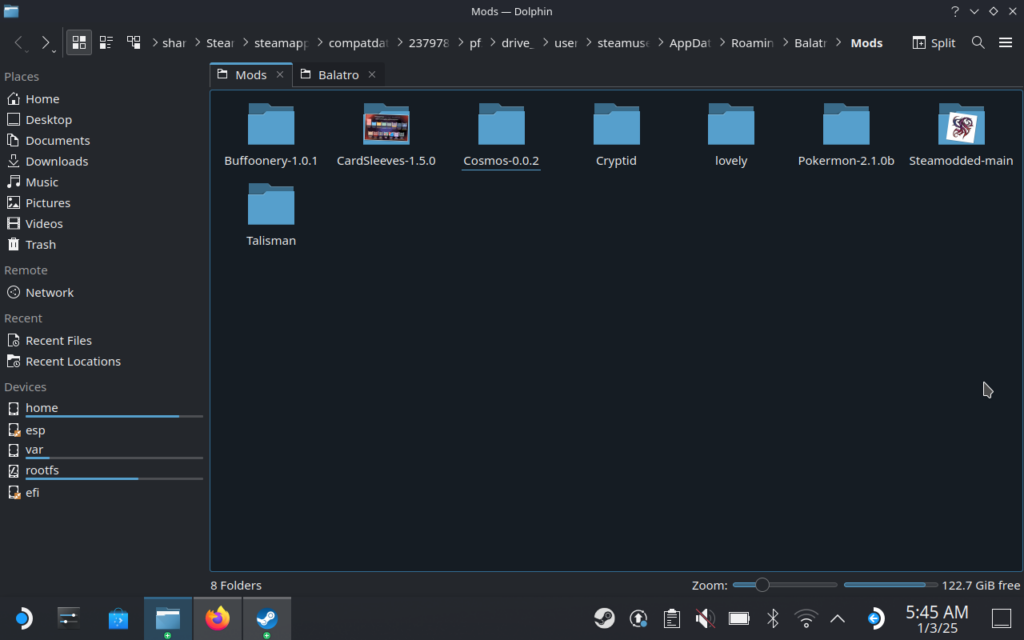Viewport: 1024px width, 640px height.
Task: Select the icons view mode toggle
Action: click(x=79, y=42)
